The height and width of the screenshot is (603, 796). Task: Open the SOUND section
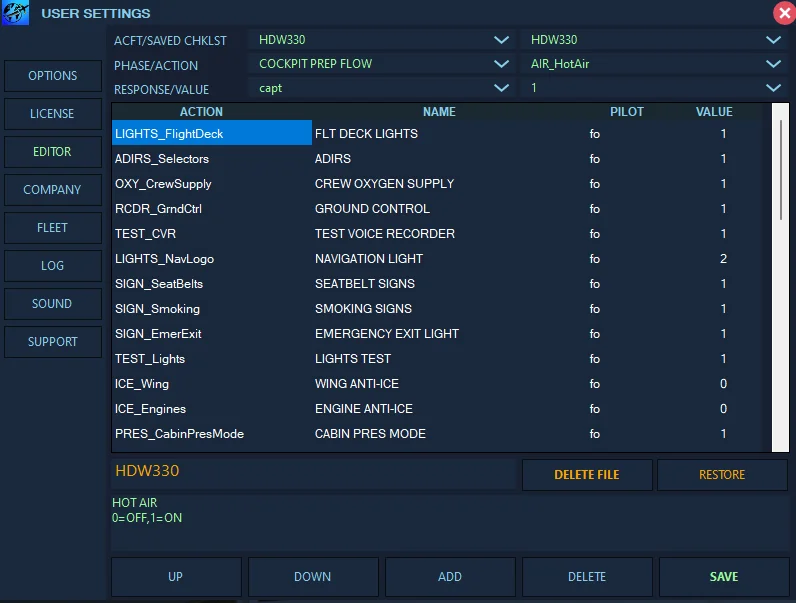[53, 304]
